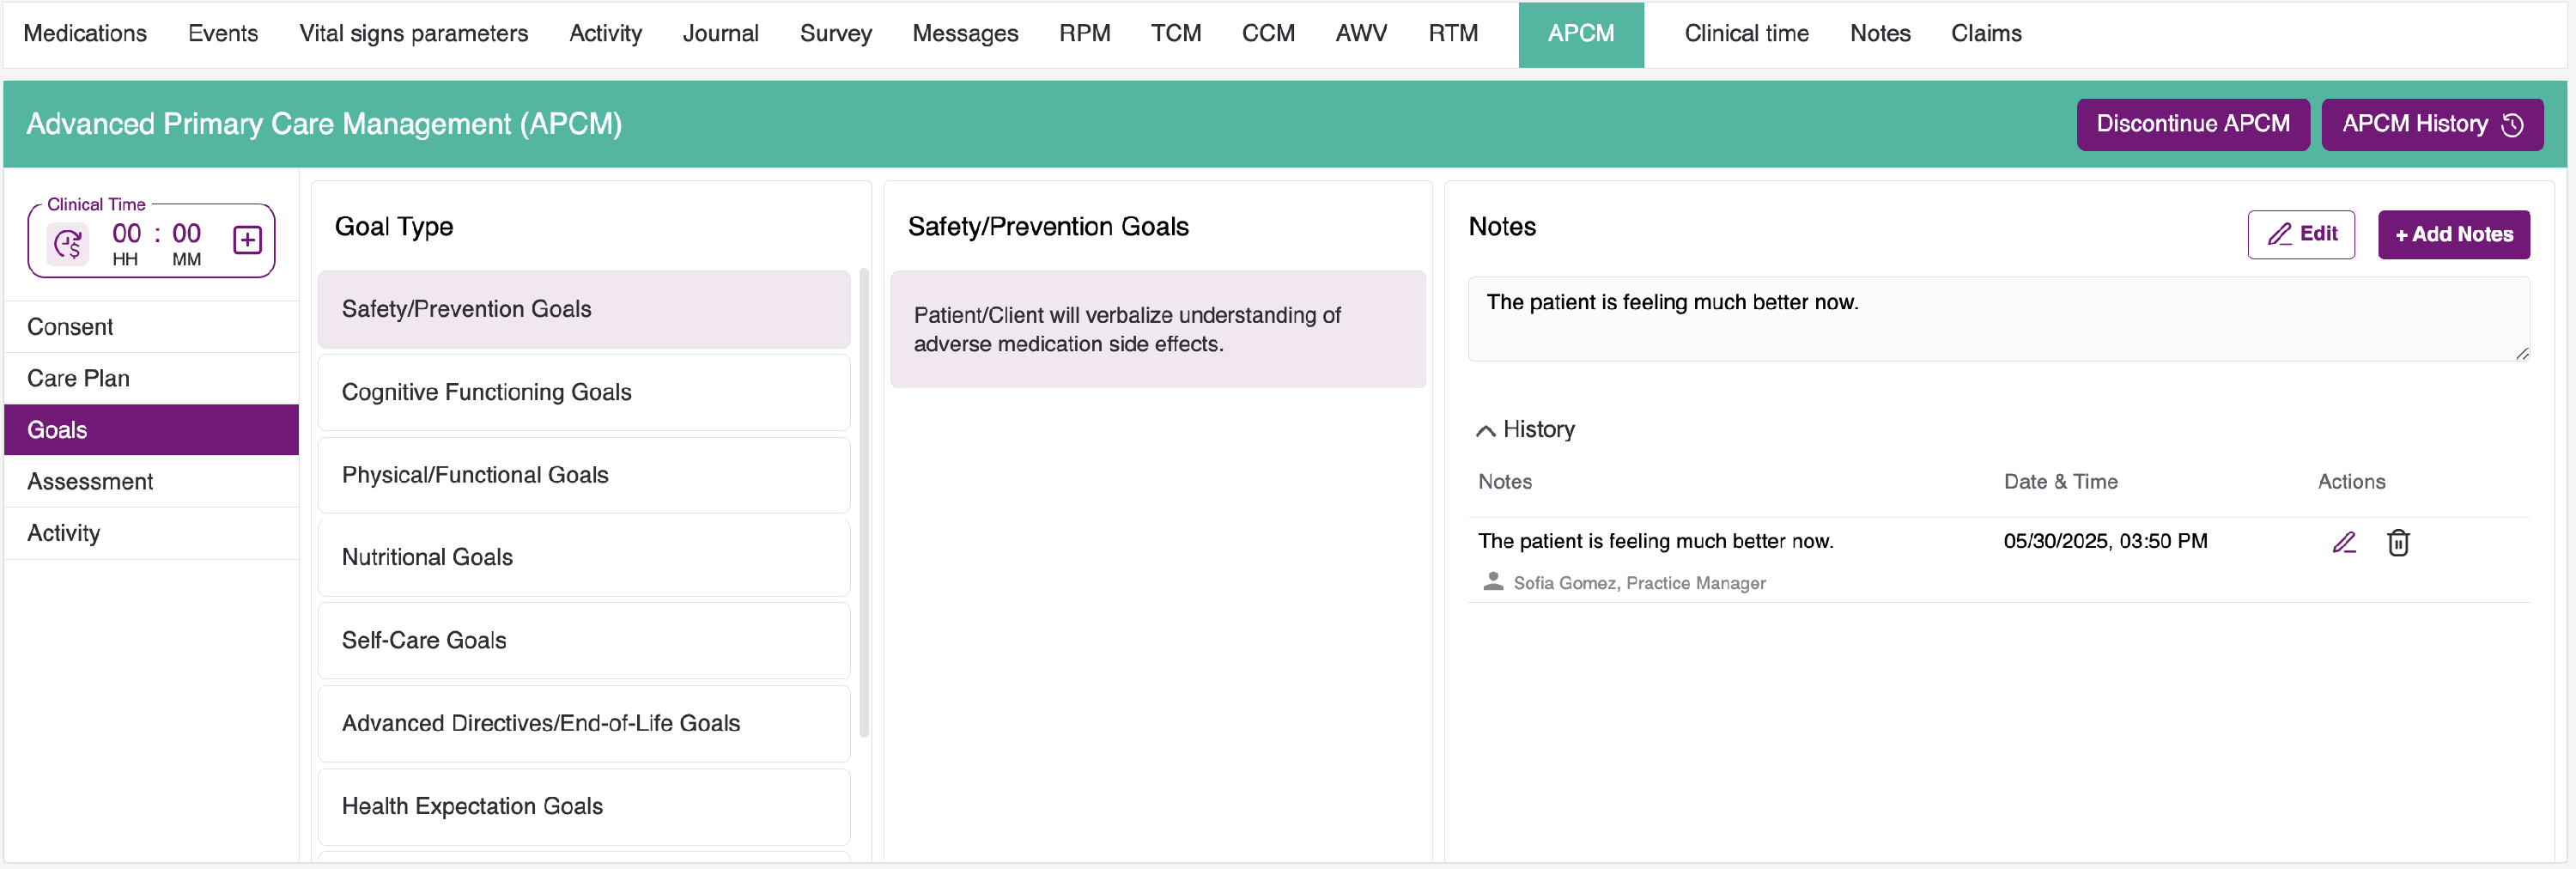Click the pencil icon in history row
The image size is (2576, 869).
point(2344,542)
